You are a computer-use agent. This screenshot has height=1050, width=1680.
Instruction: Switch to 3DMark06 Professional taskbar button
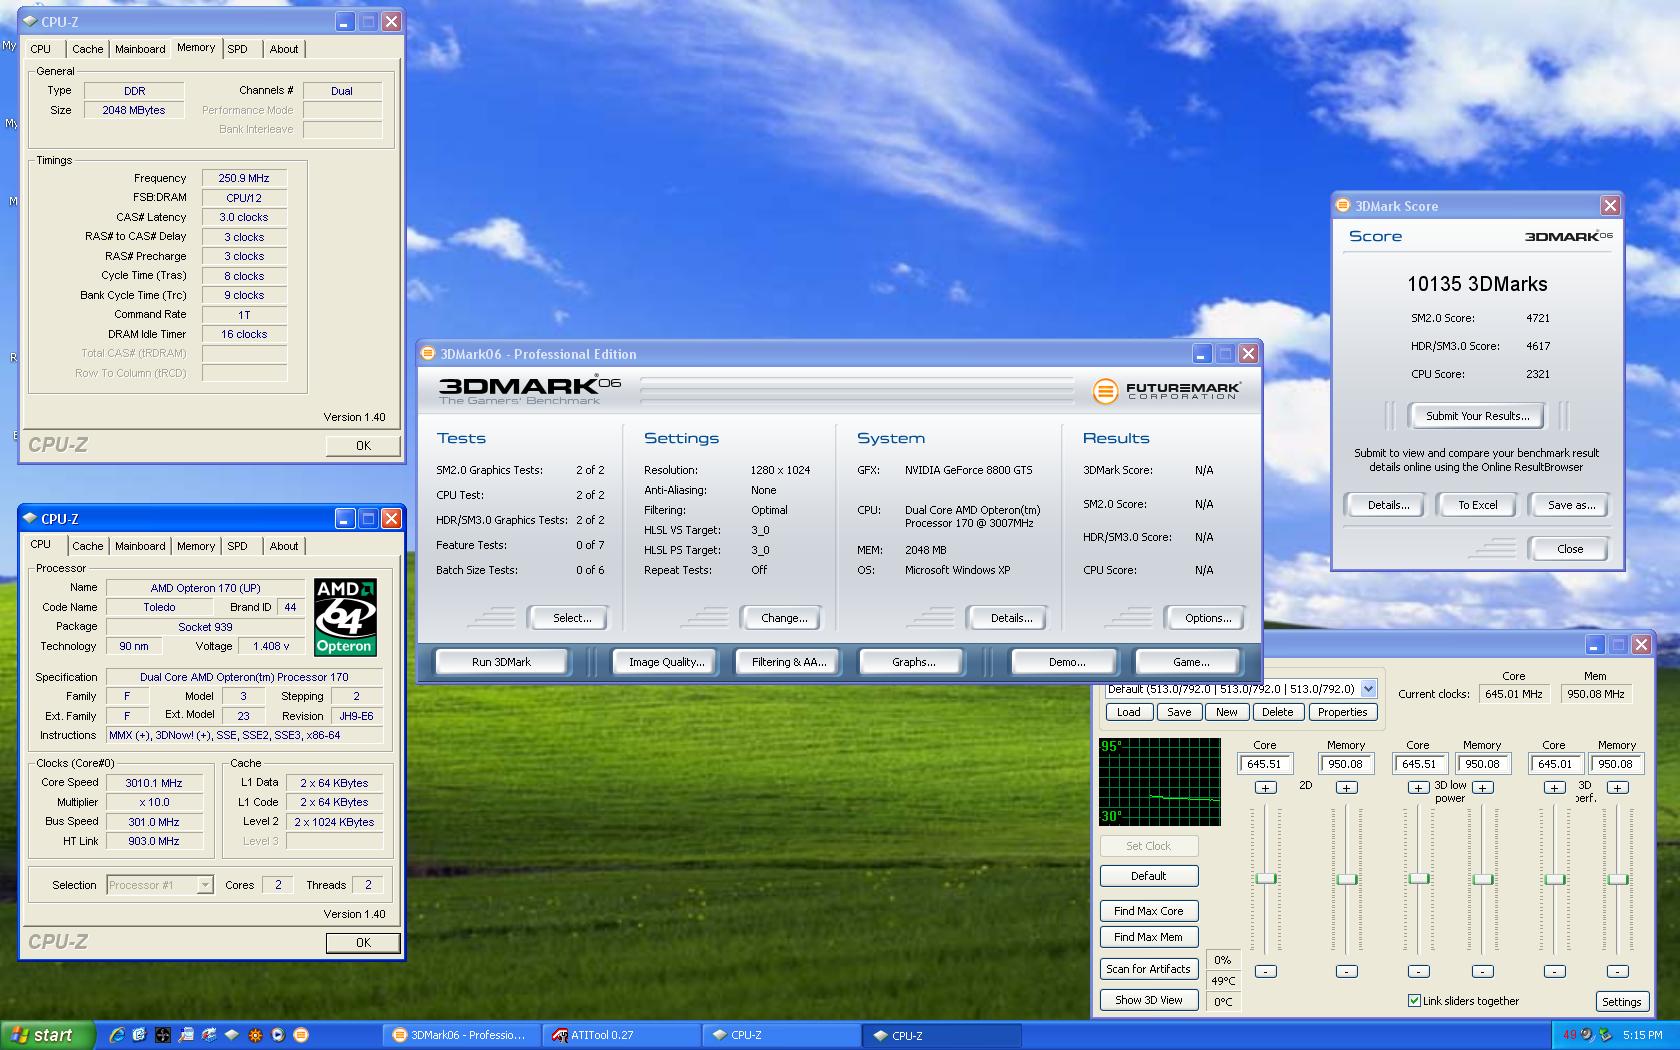coord(460,1035)
